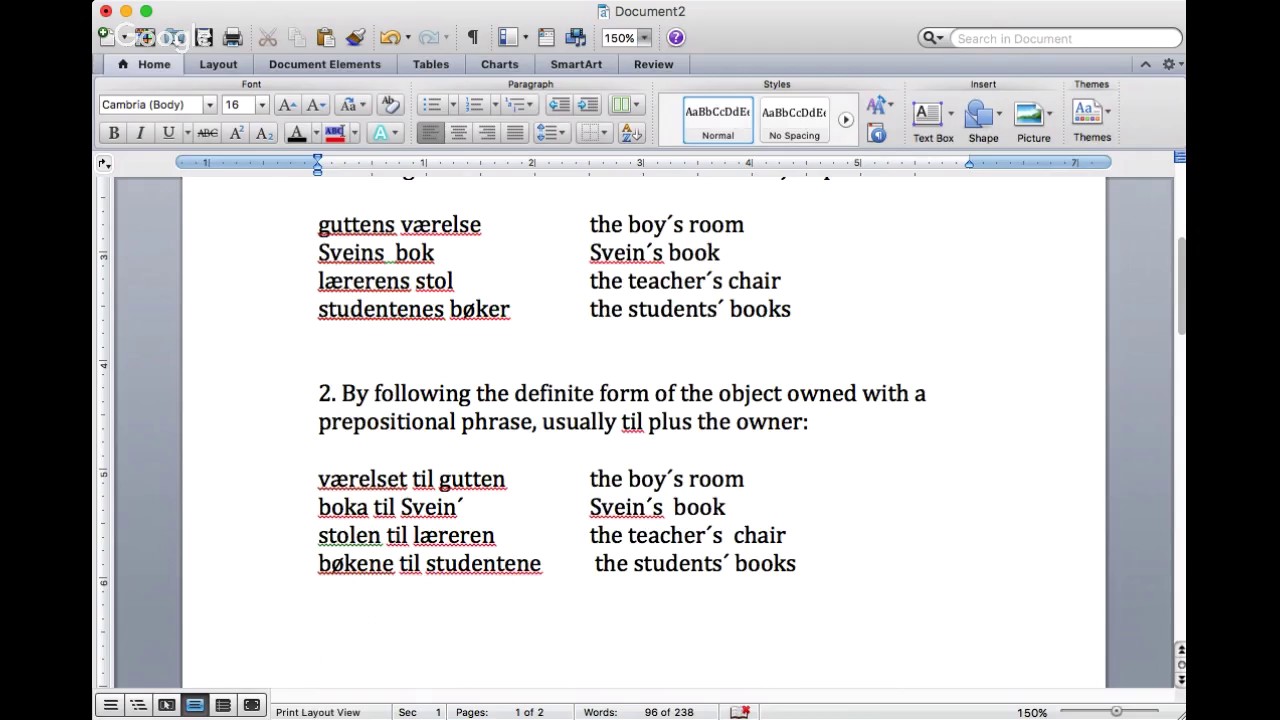1280x720 pixels.
Task: Toggle Superscript formatting
Action: (x=236, y=133)
